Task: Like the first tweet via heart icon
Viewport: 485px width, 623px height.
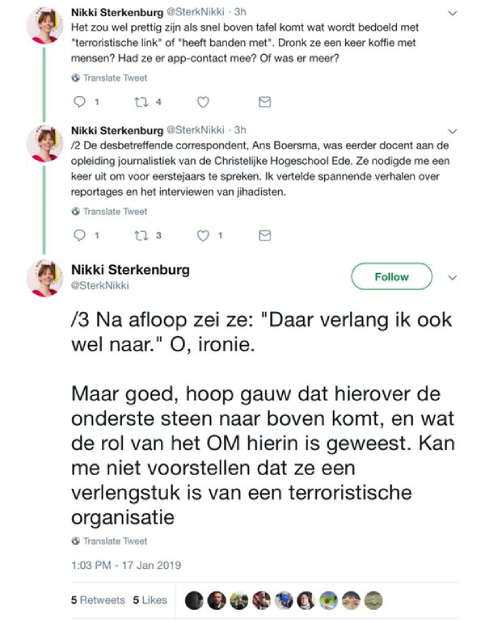Action: pos(203,102)
